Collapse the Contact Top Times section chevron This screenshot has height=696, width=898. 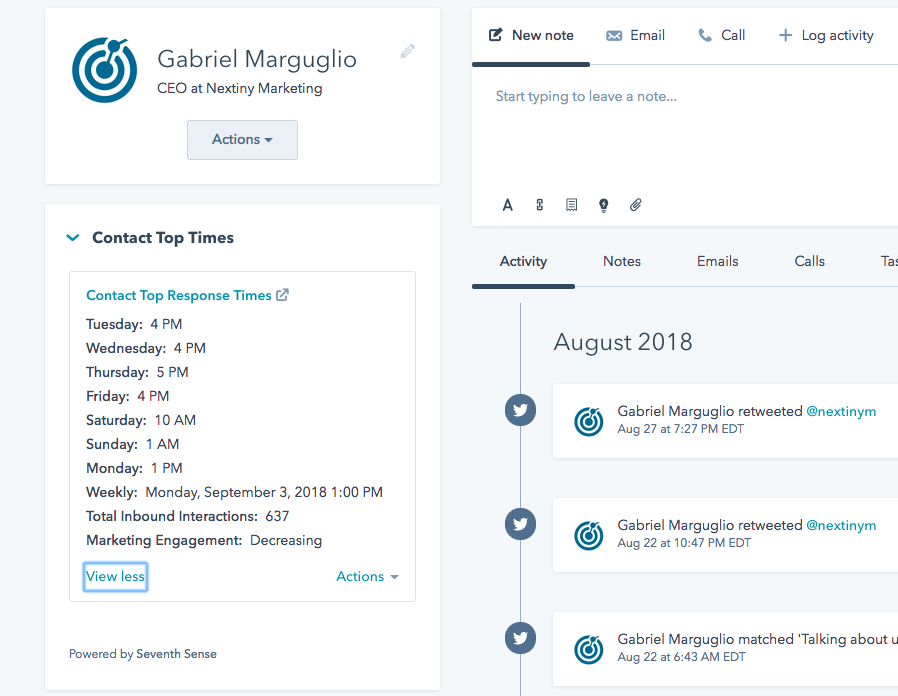click(73, 238)
